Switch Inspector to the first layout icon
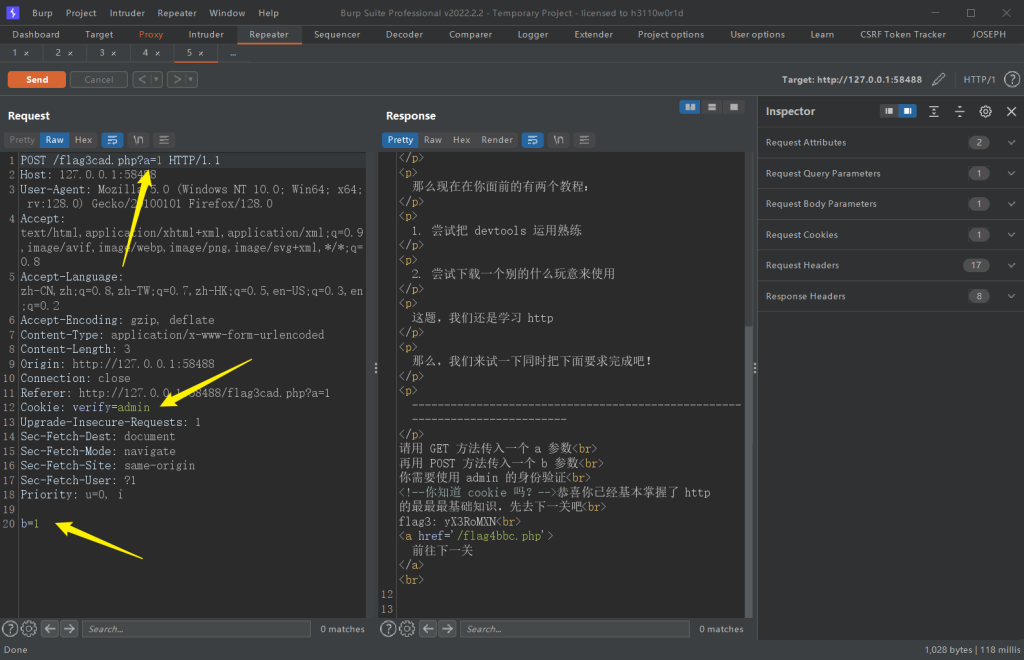This screenshot has width=1024, height=660. pos(889,111)
